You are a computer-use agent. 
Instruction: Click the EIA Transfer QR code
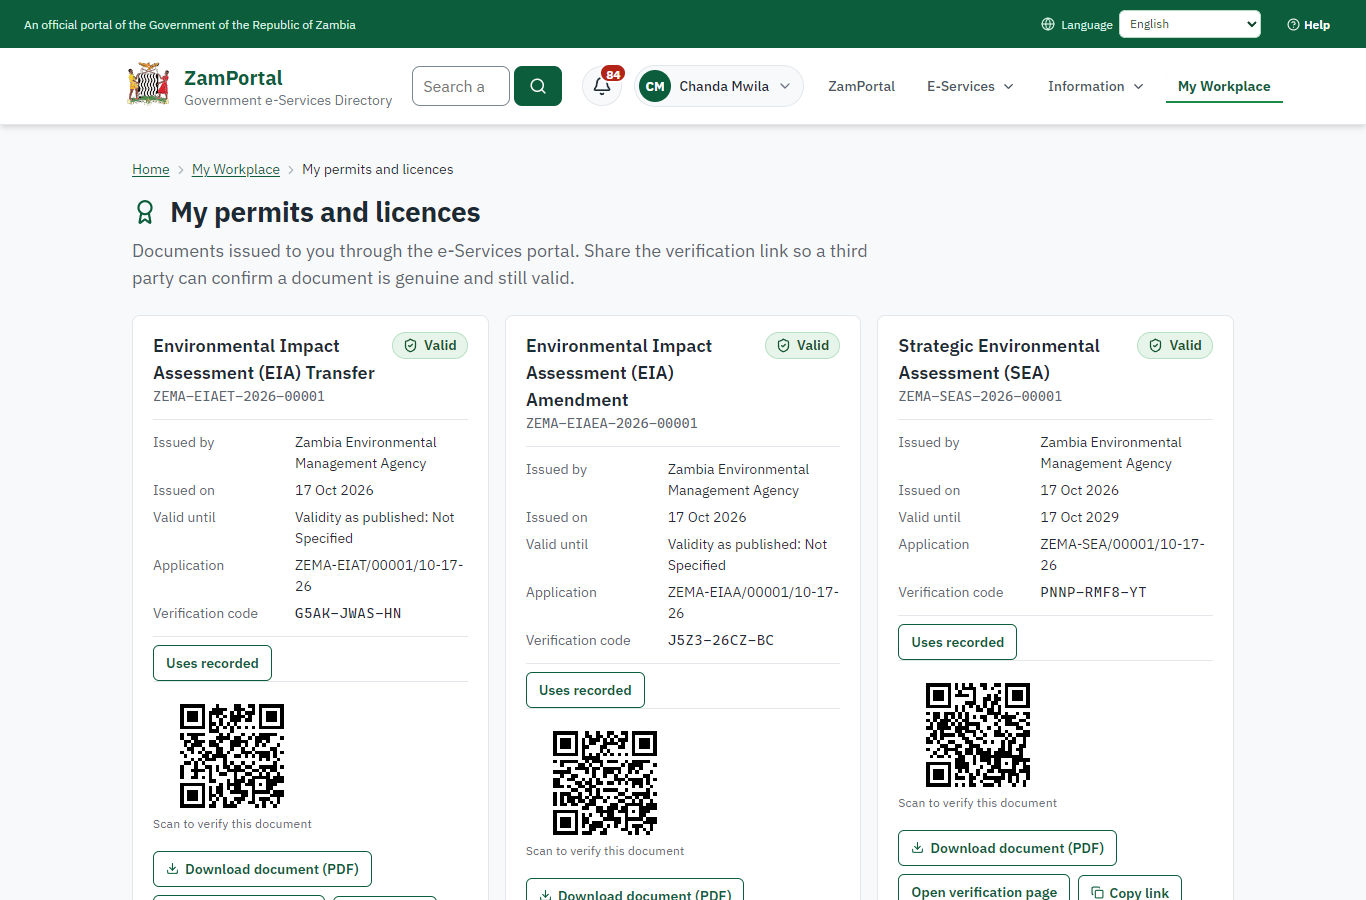pyautogui.click(x=232, y=756)
